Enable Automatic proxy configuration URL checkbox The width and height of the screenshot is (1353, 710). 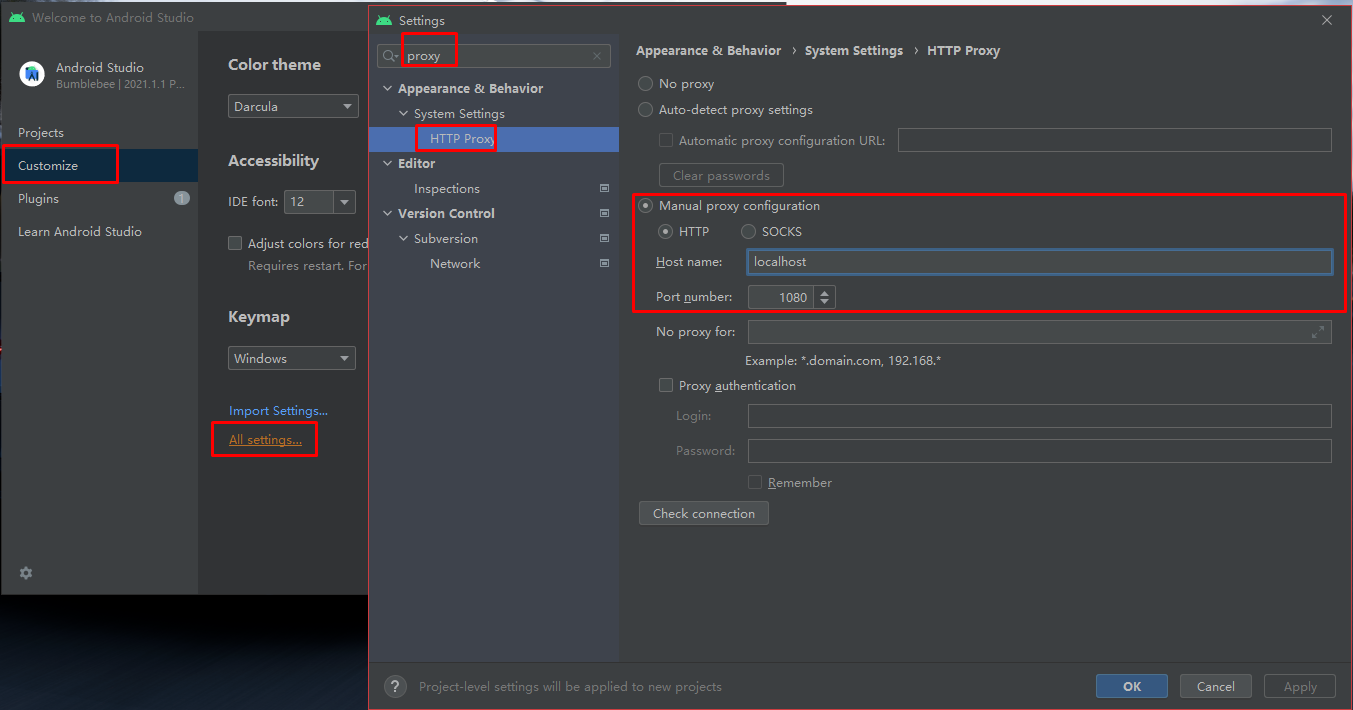666,141
